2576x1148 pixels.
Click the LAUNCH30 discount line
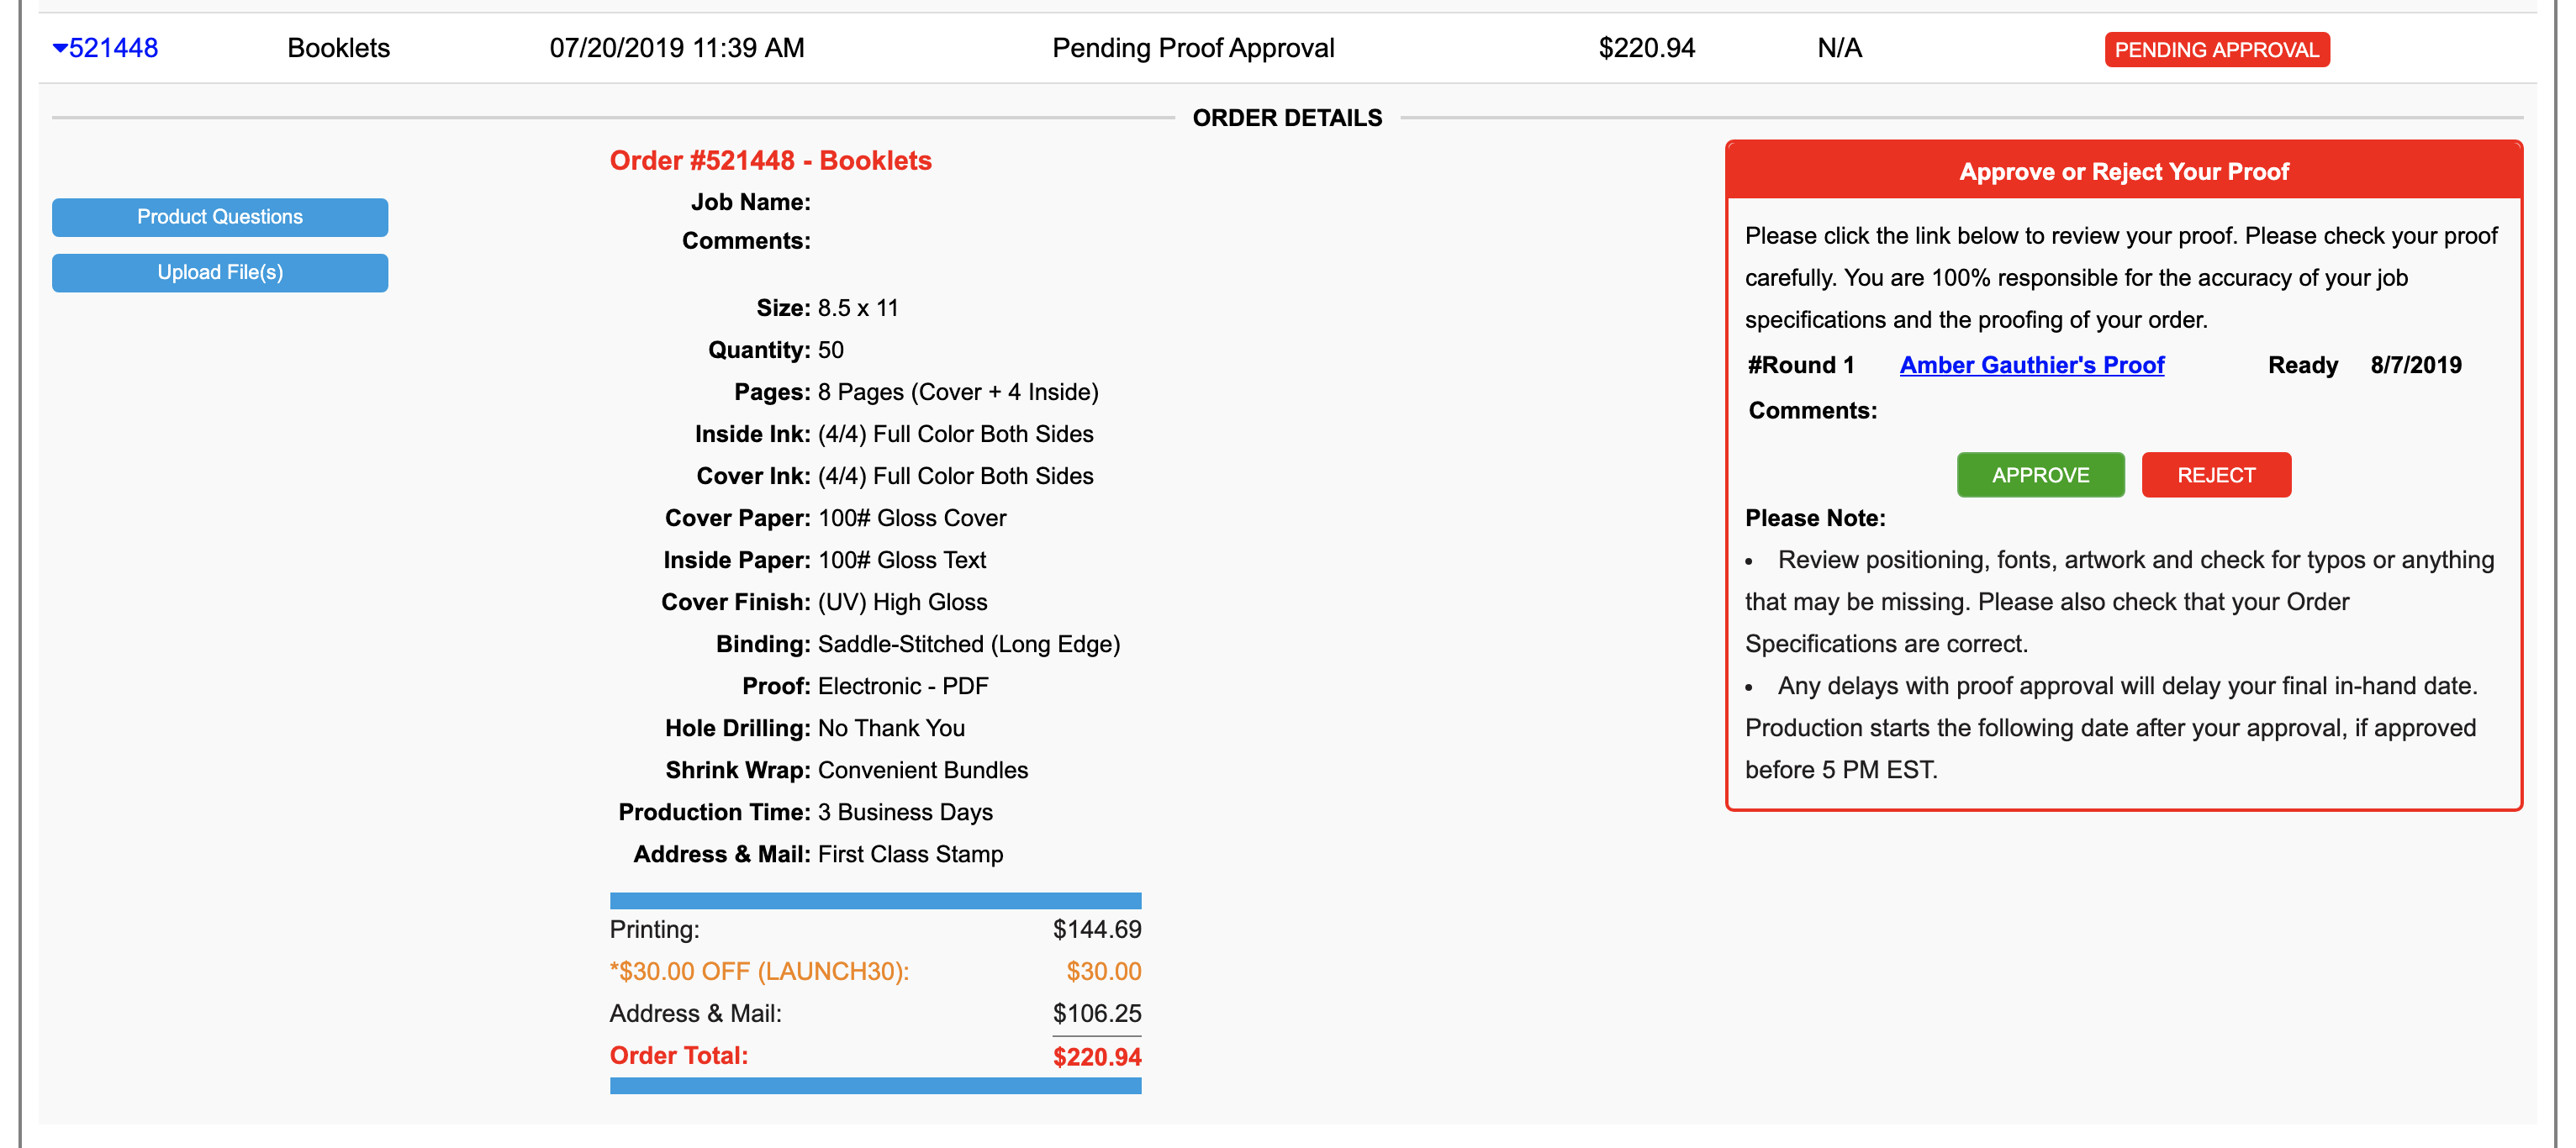[x=759, y=971]
